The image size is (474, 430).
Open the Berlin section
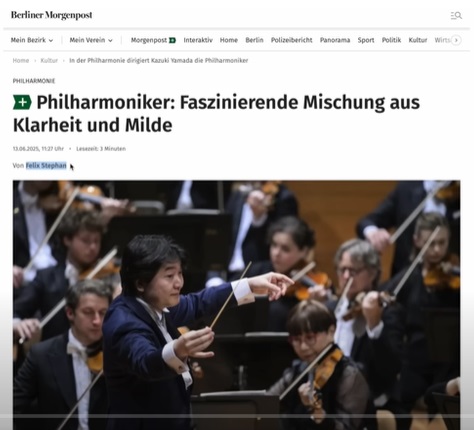pyautogui.click(x=254, y=40)
